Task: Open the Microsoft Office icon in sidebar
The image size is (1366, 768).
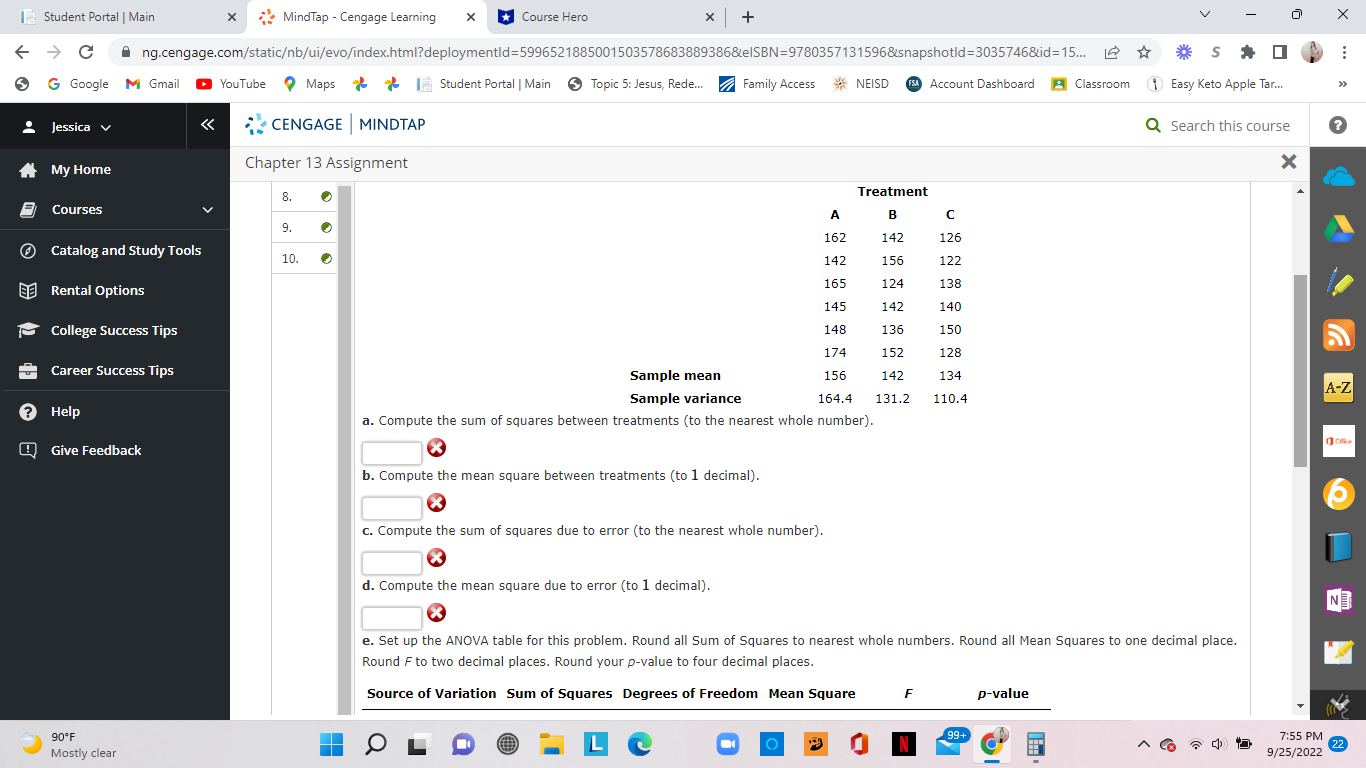Action: click(x=1338, y=441)
